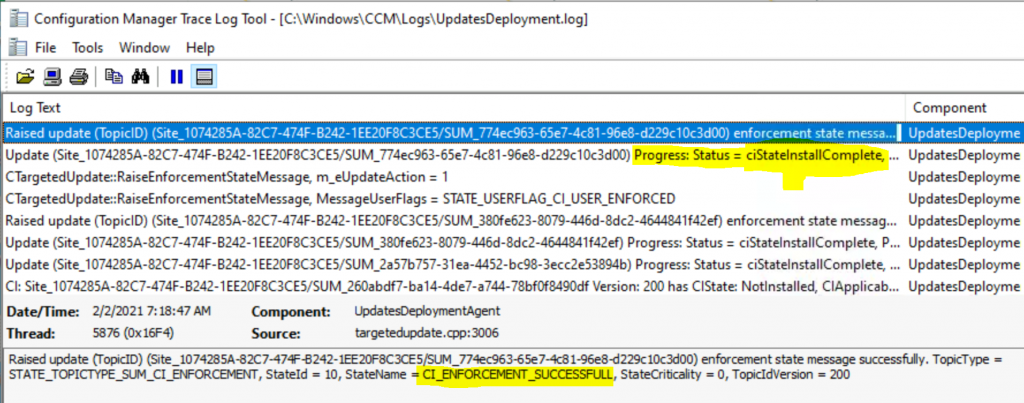Click the Copy toolbar icon

[114, 77]
